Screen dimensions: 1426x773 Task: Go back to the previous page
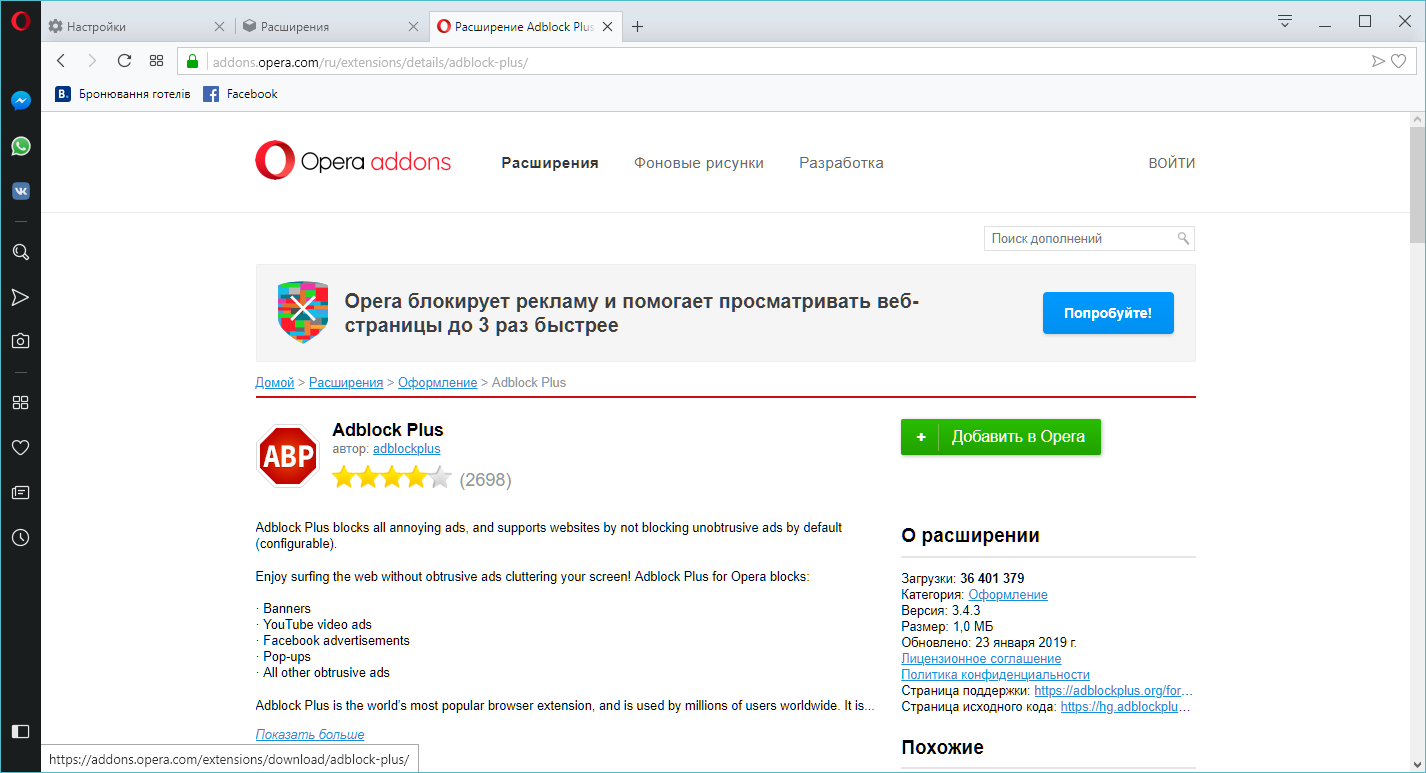click(x=61, y=61)
